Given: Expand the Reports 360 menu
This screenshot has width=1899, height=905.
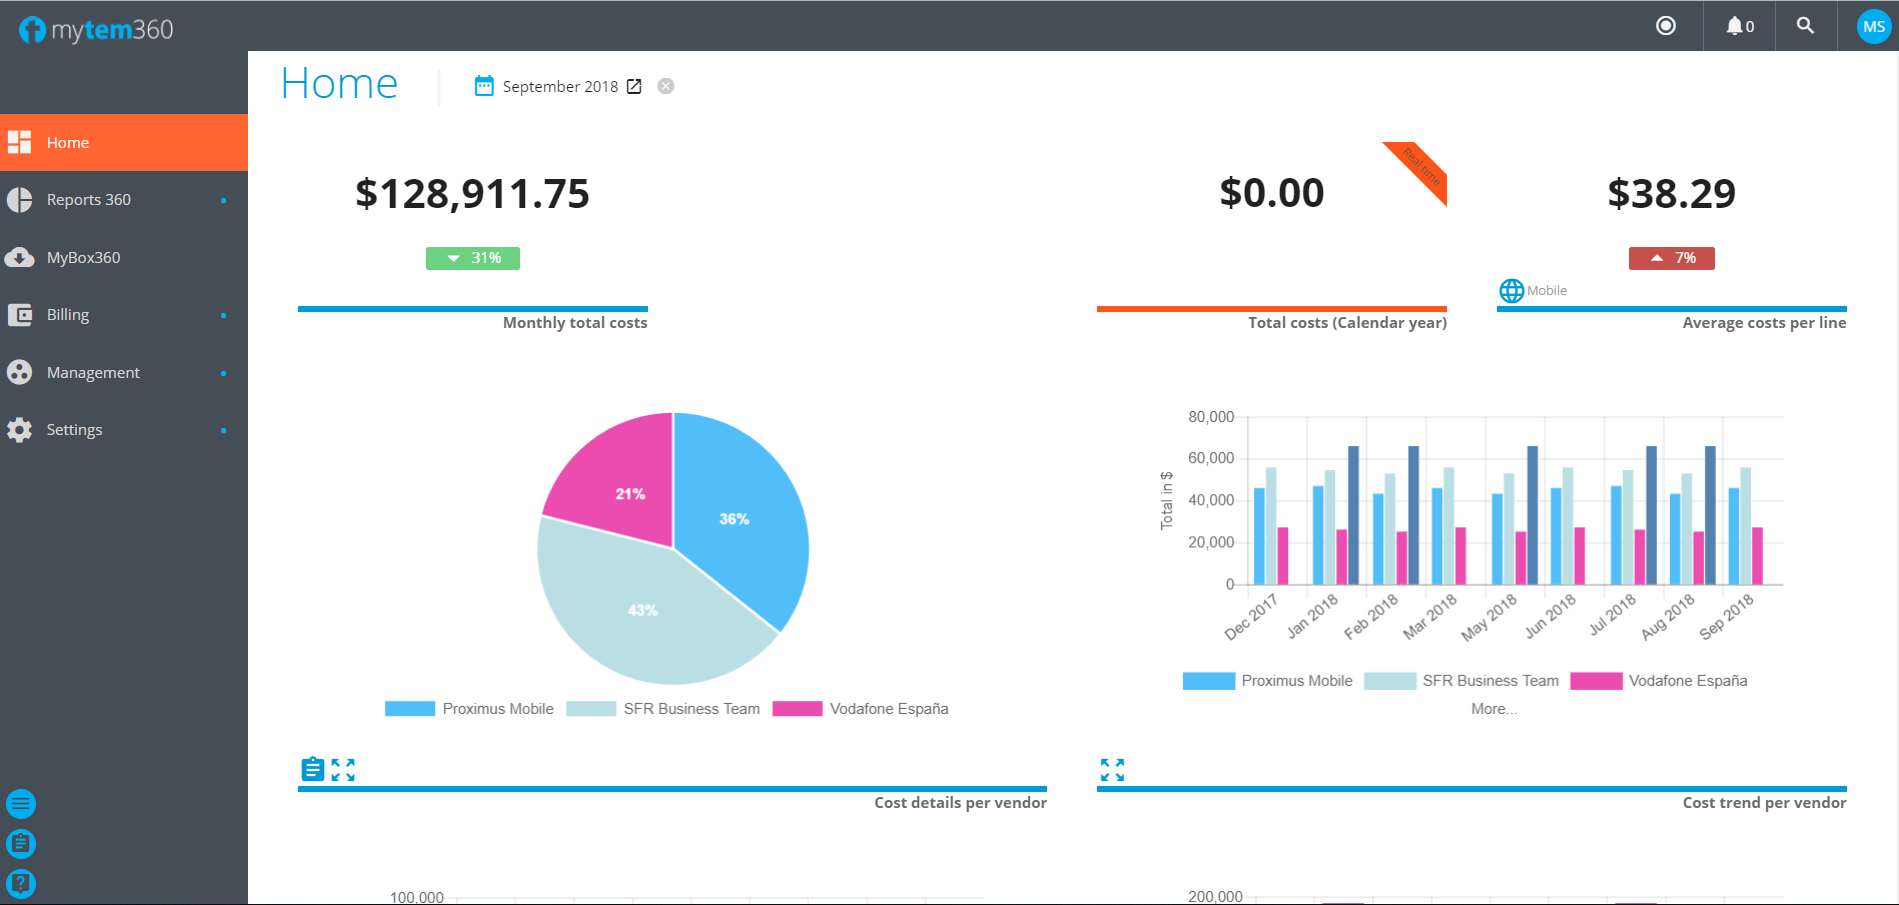Looking at the screenshot, I should coord(89,200).
